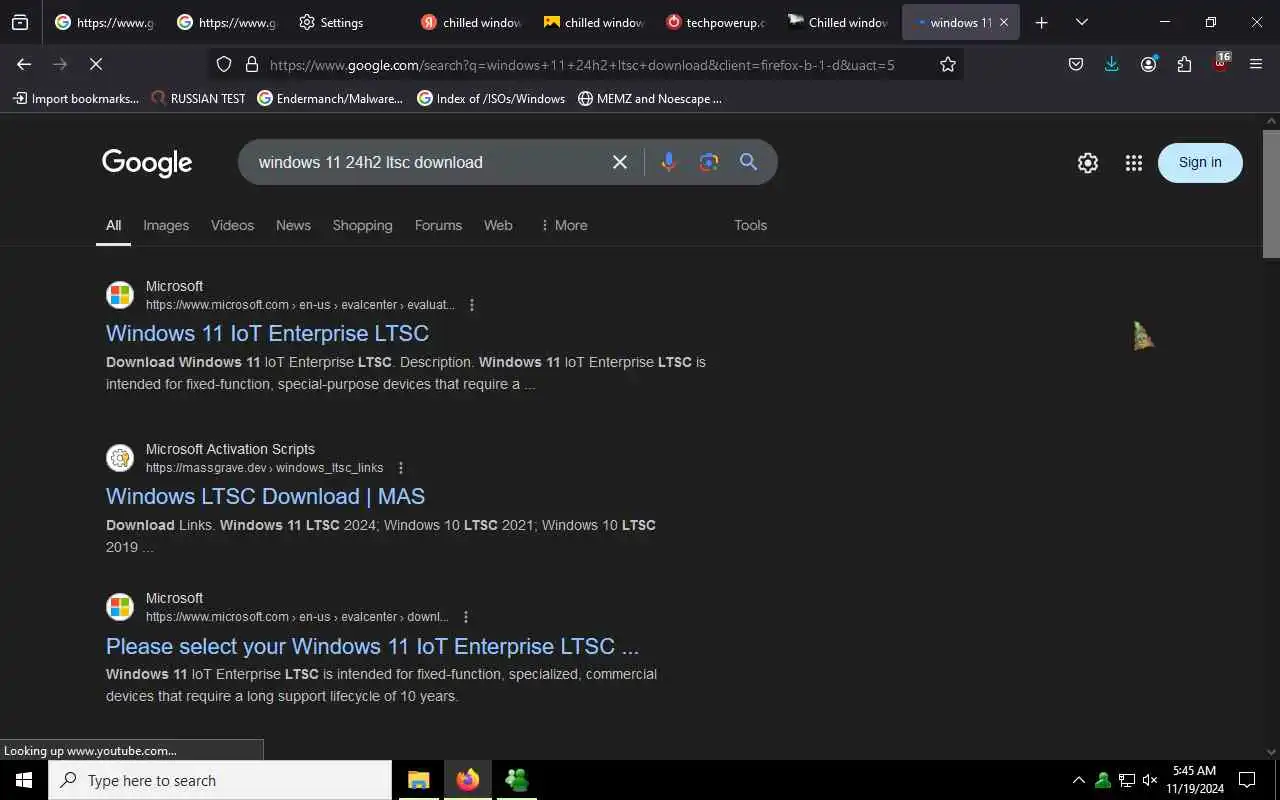The image size is (1280, 800).
Task: Select the Videos search filter
Action: click(x=232, y=225)
